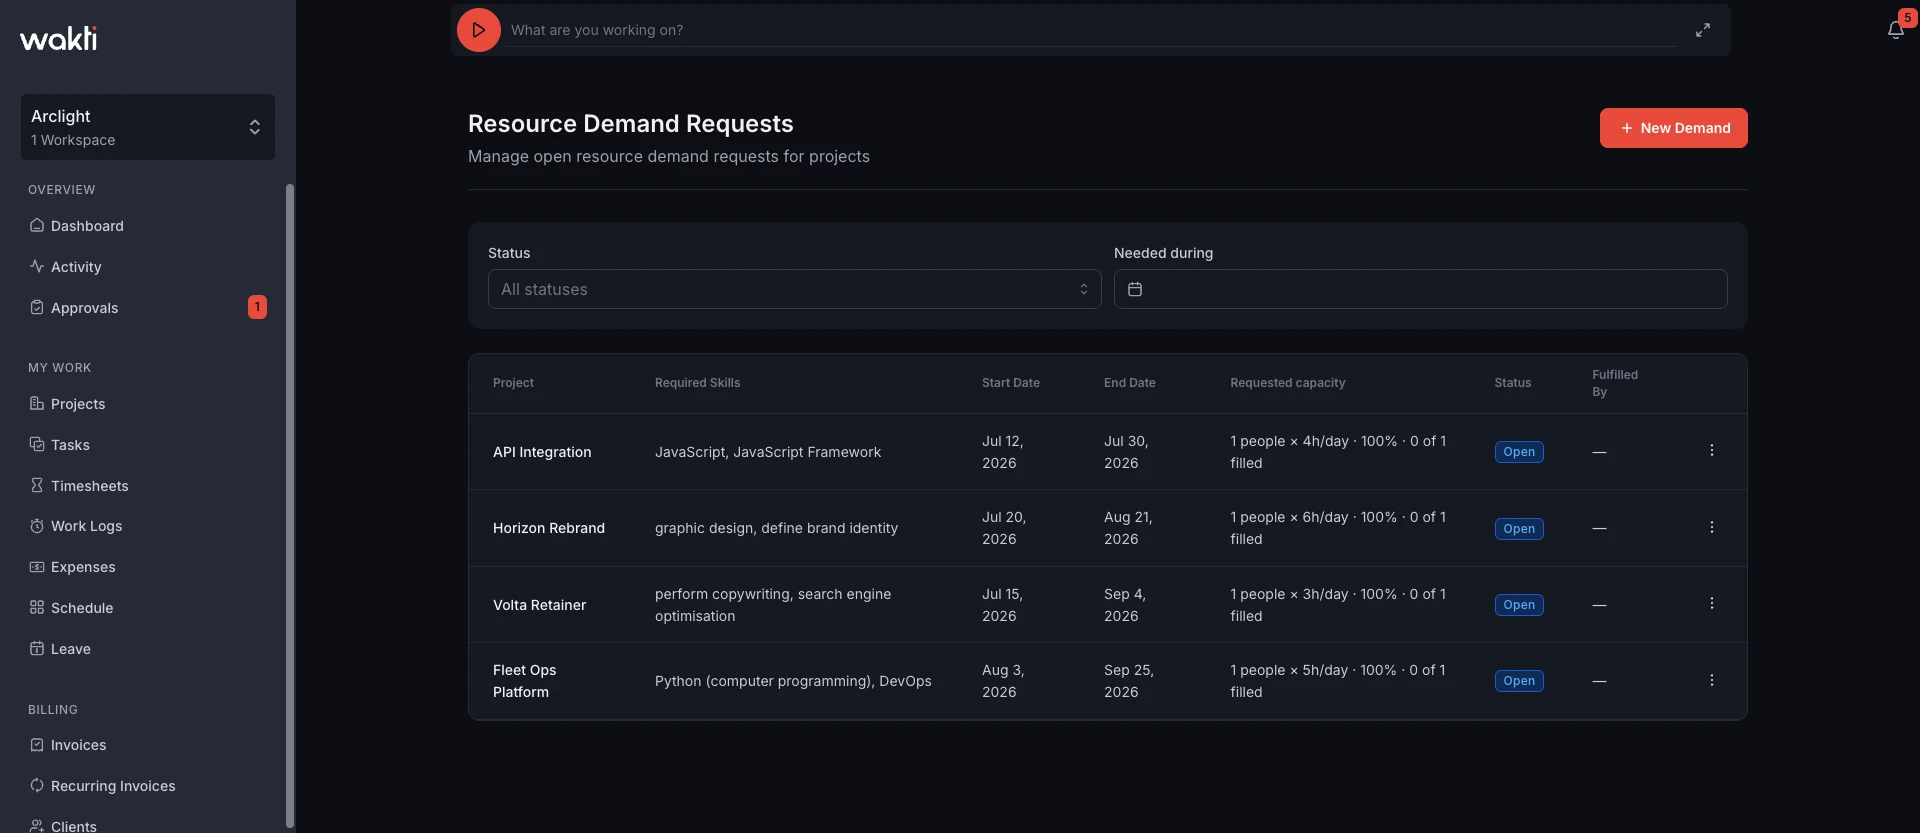Click the Requested capacity column header

tap(1287, 383)
